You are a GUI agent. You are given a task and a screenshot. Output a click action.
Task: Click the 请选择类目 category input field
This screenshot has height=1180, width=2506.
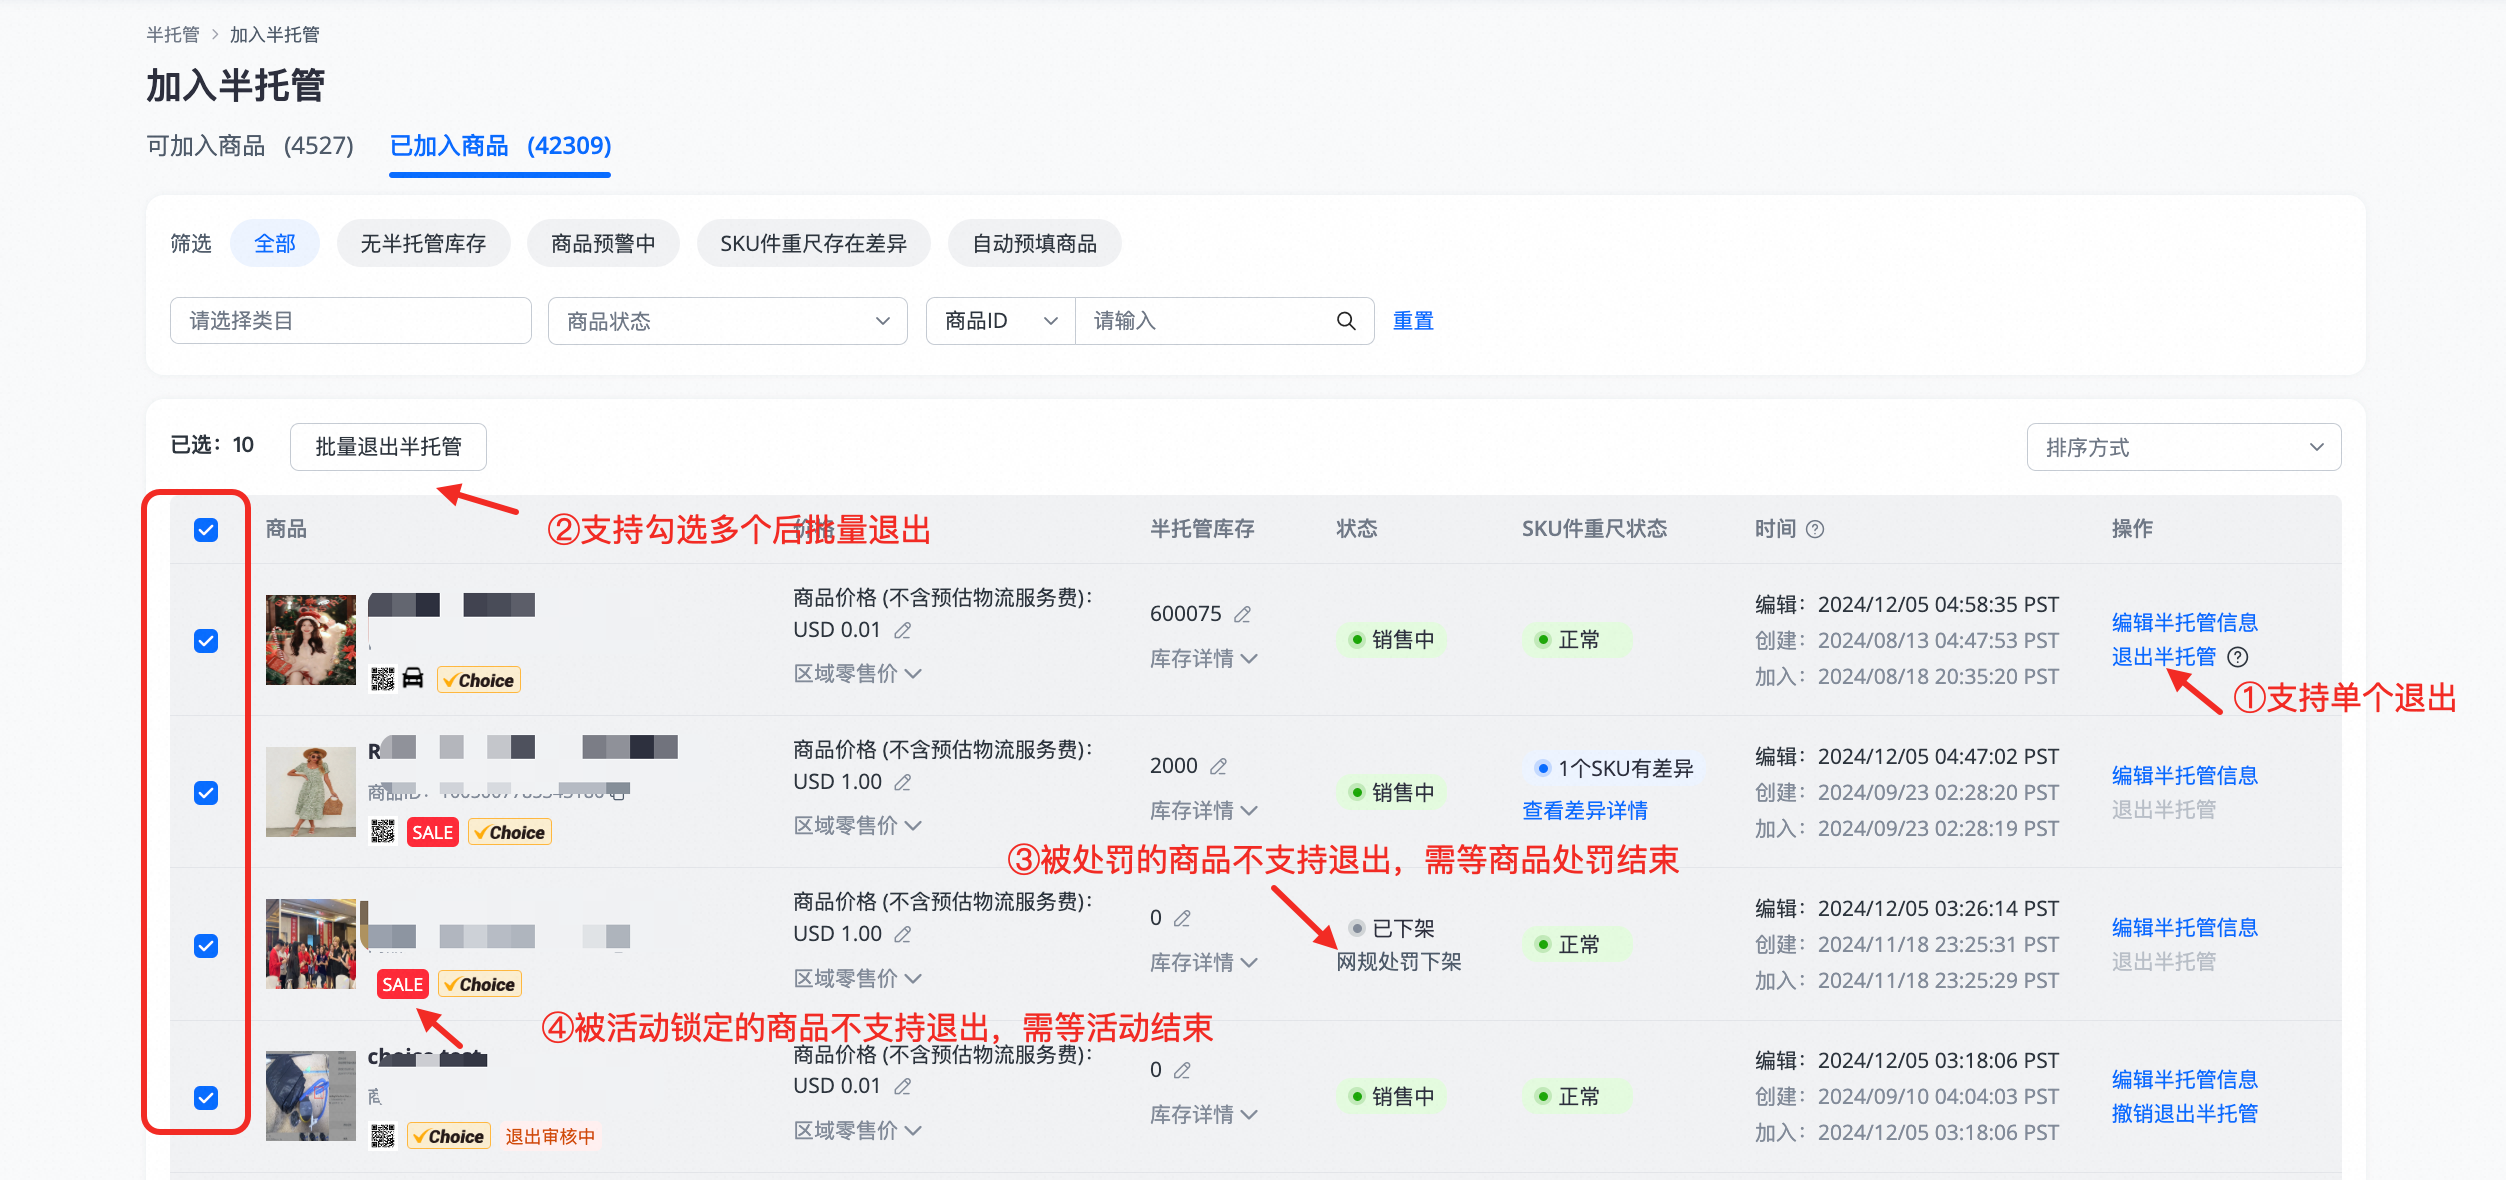[350, 321]
